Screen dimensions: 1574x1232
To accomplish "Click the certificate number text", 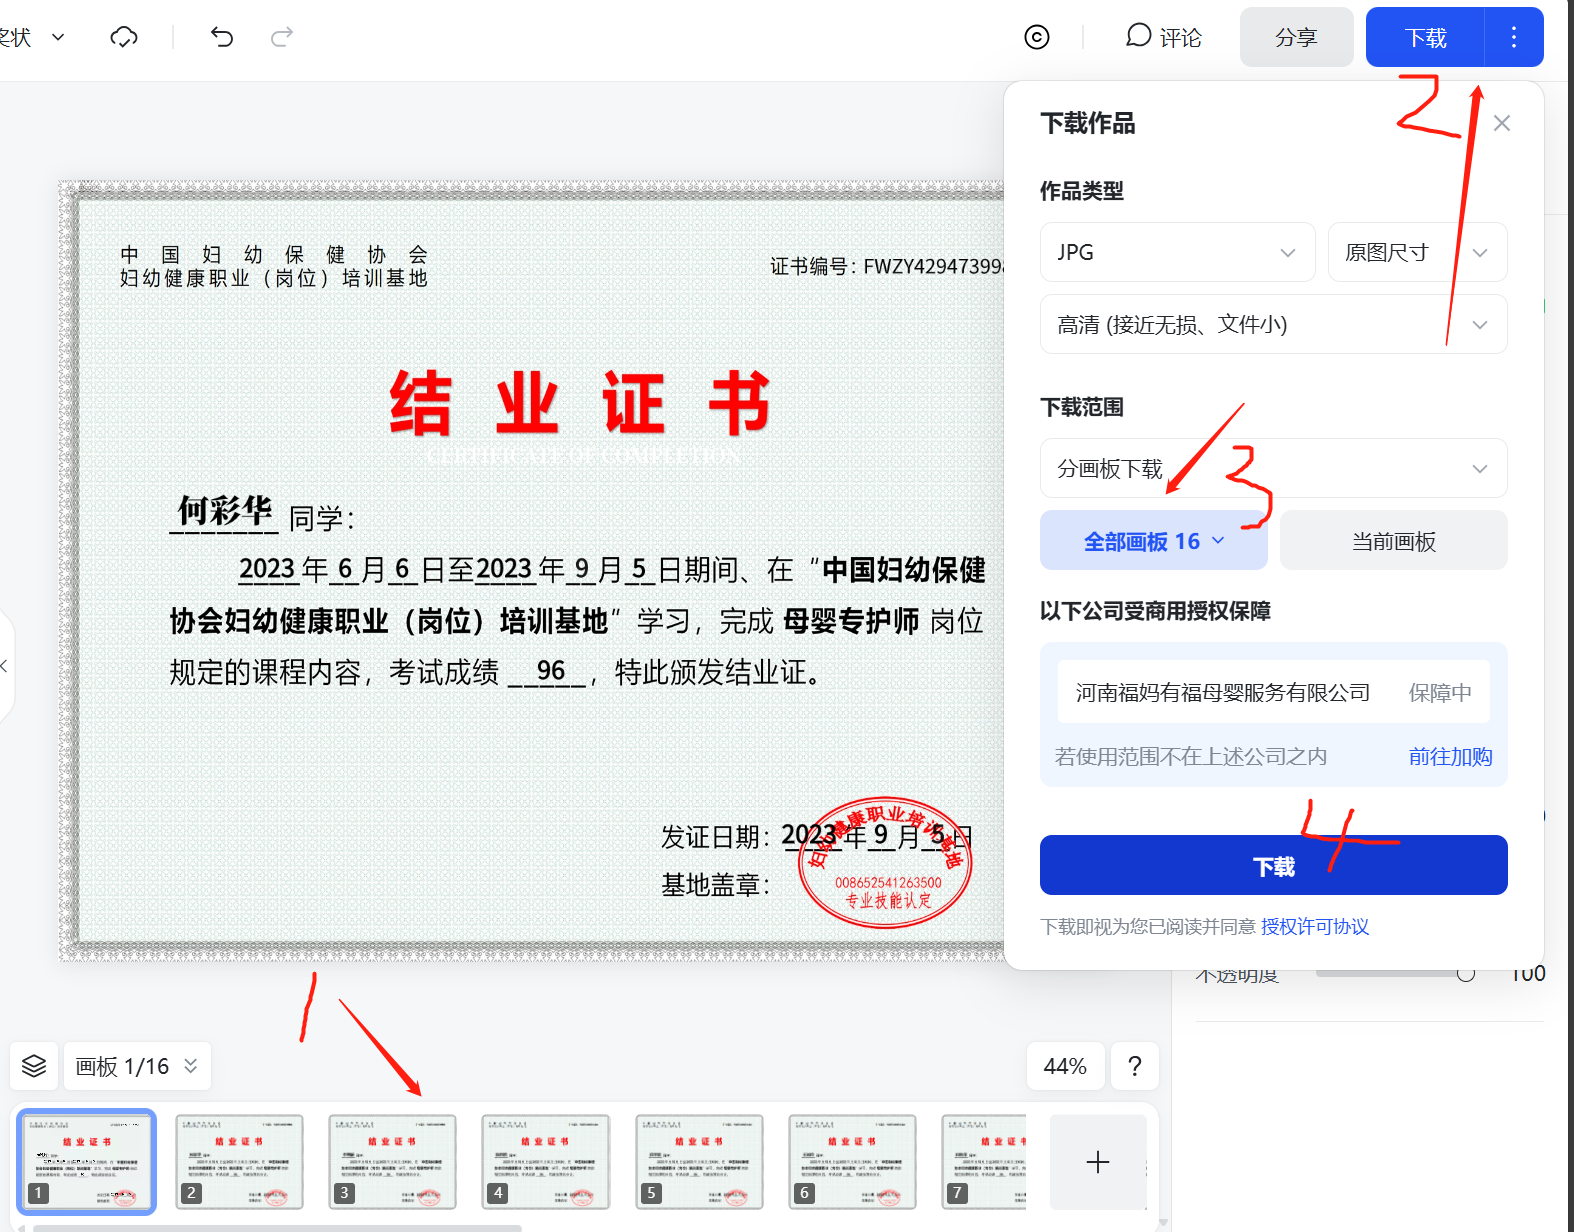I will [x=887, y=266].
